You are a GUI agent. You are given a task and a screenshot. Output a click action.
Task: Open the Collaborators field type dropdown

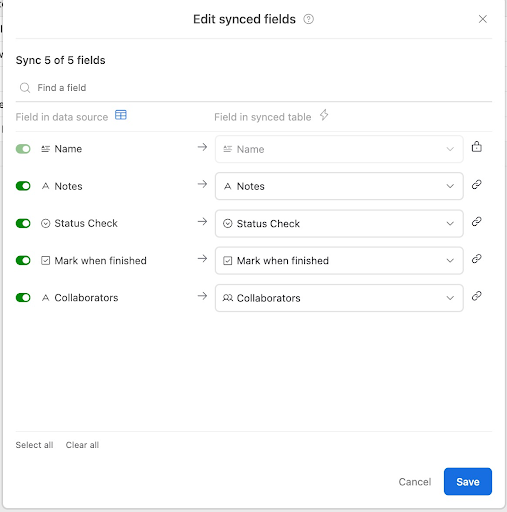339,298
